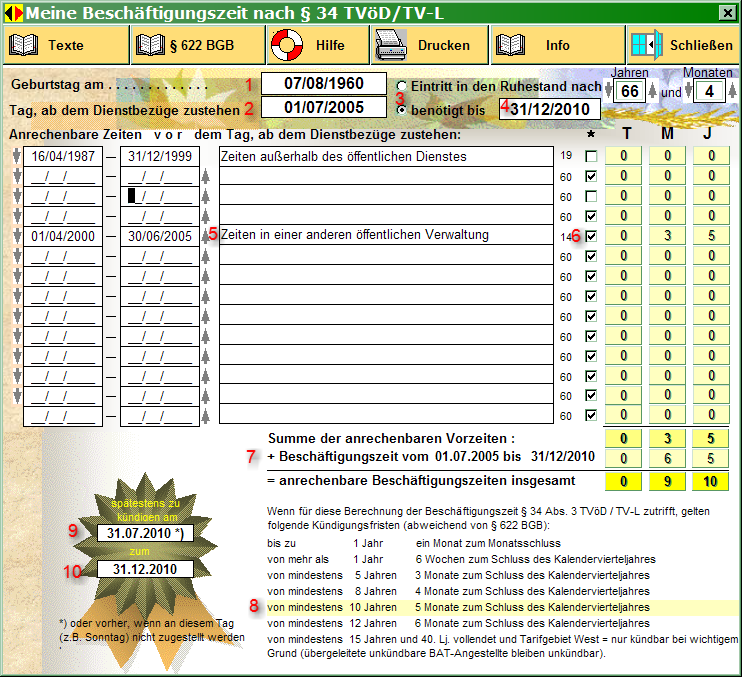Click description 'Zeiten außerhalb des öffentlichen Dienstes'
Image resolution: width=742 pixels, height=677 pixels.
386,156
